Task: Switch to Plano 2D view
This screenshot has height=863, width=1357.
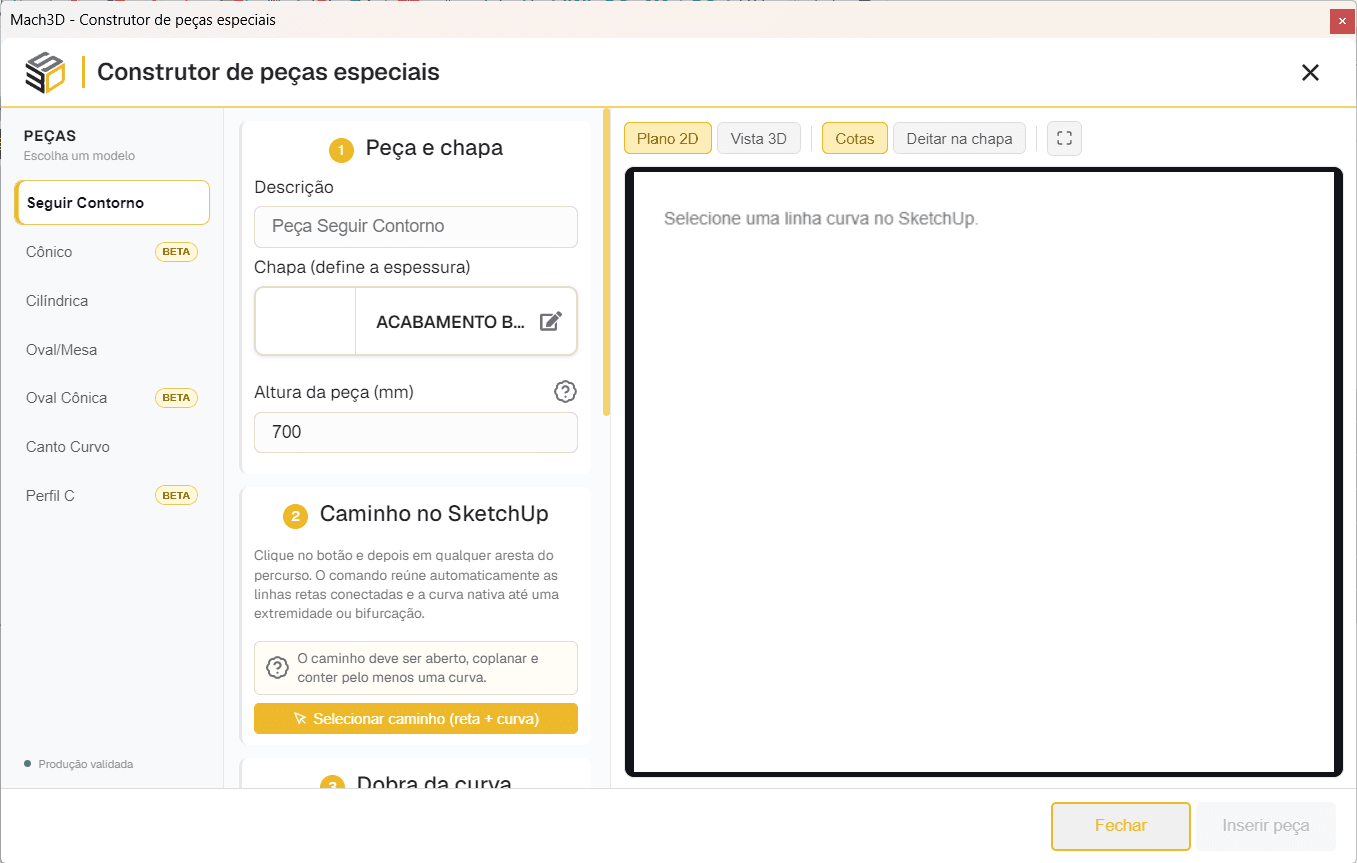Action: (668, 139)
